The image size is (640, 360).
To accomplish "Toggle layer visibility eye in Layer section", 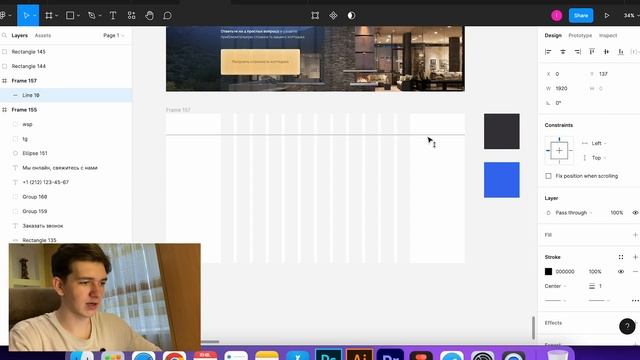I will tap(635, 213).
